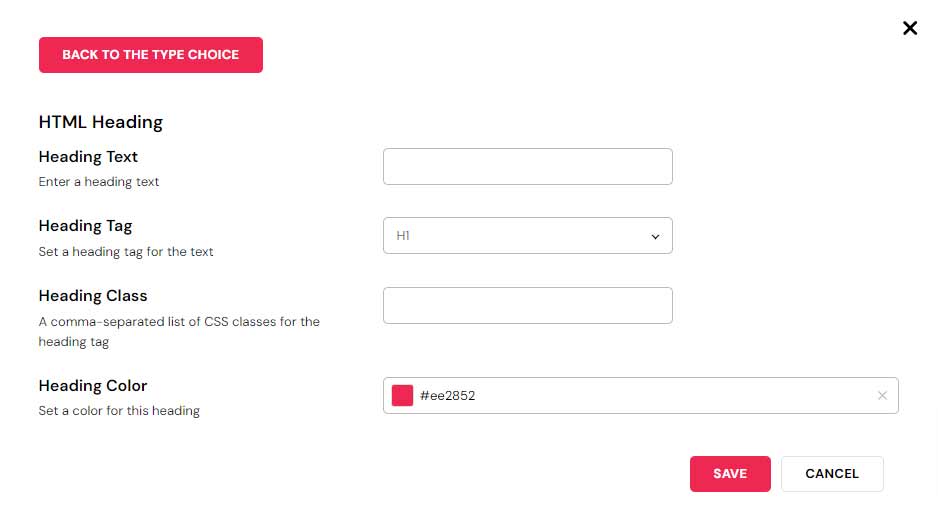938x525 pixels.
Task: Click the chevron arrow in the Heading Tag select
Action: (x=655, y=237)
